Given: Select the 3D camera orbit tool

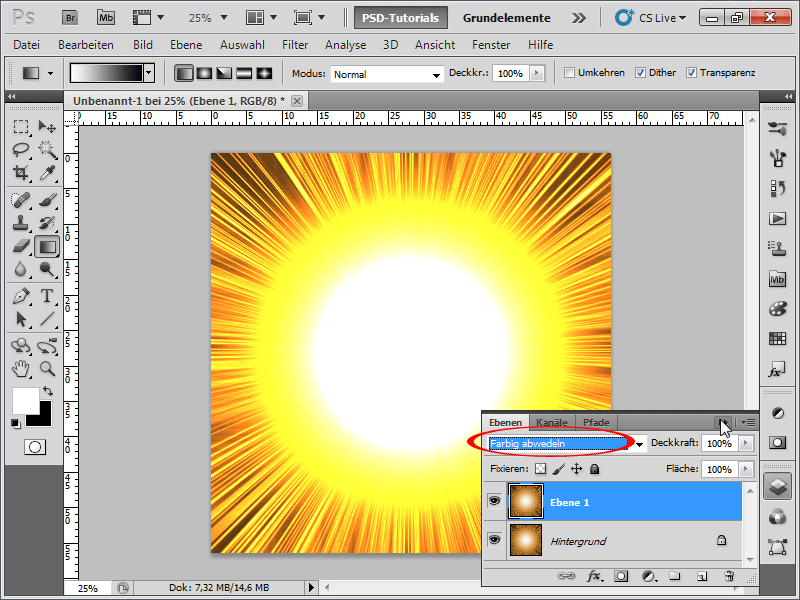Looking at the screenshot, I should pos(47,346).
